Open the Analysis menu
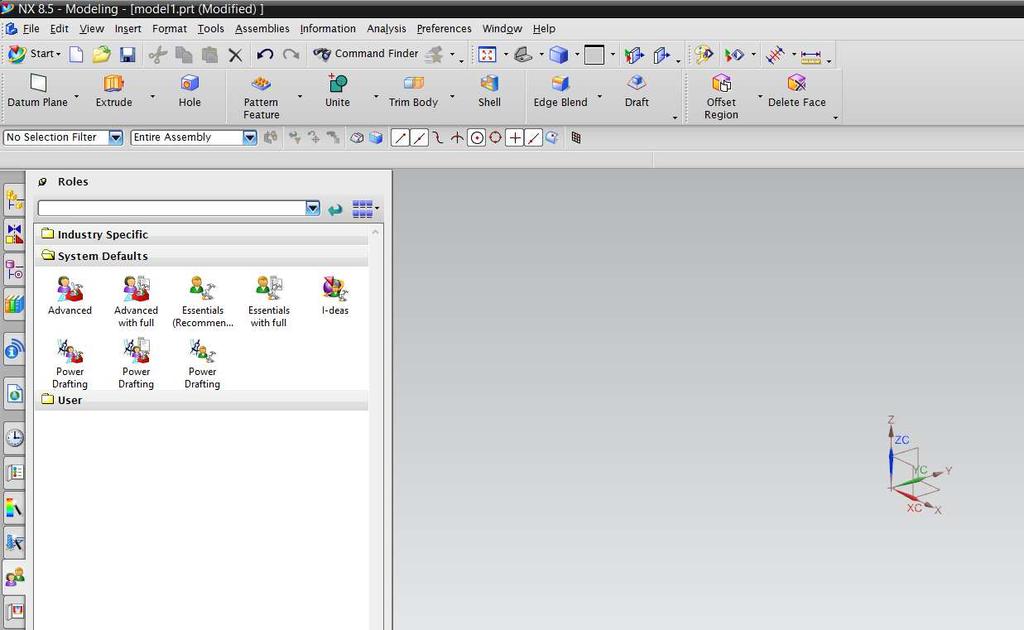Image resolution: width=1024 pixels, height=630 pixels. pos(386,29)
